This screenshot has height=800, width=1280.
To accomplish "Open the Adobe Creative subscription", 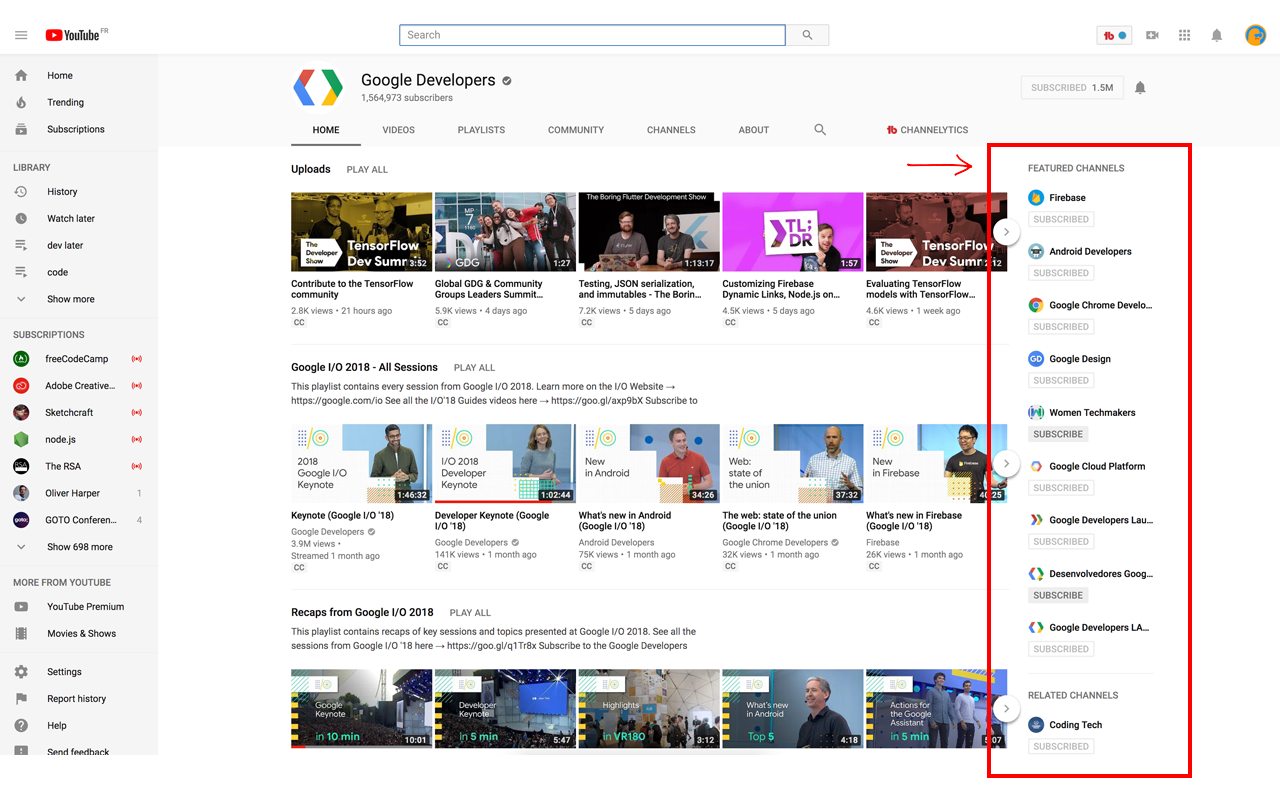I will coord(79,386).
